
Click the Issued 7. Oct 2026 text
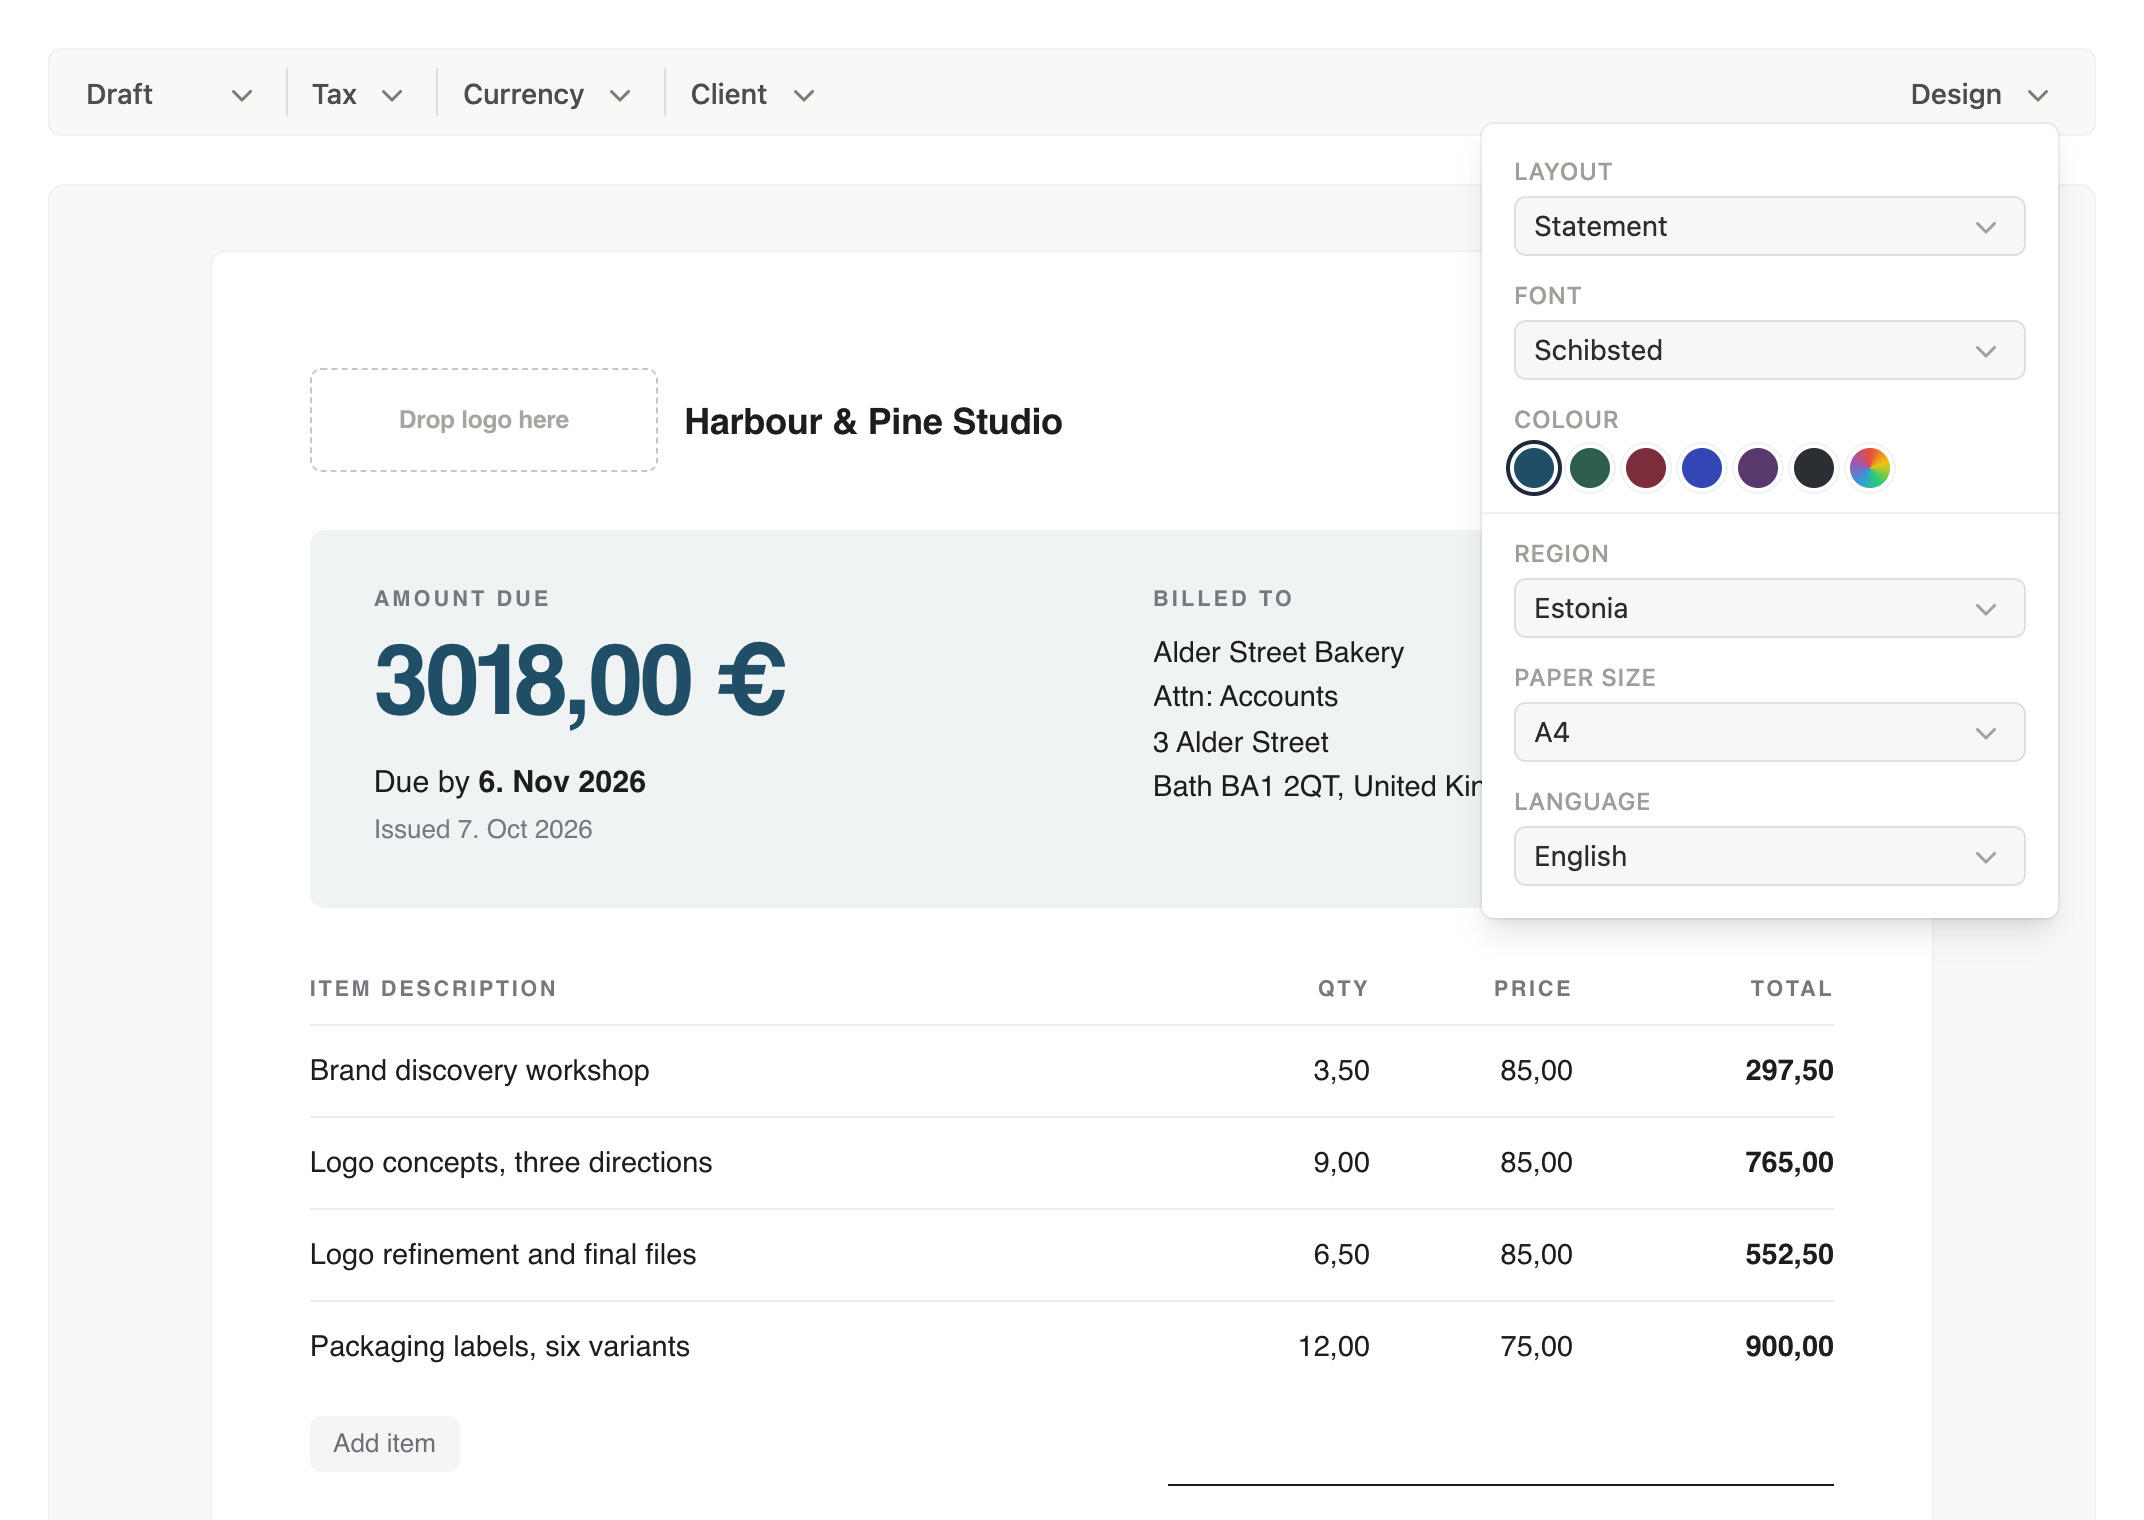click(483, 829)
